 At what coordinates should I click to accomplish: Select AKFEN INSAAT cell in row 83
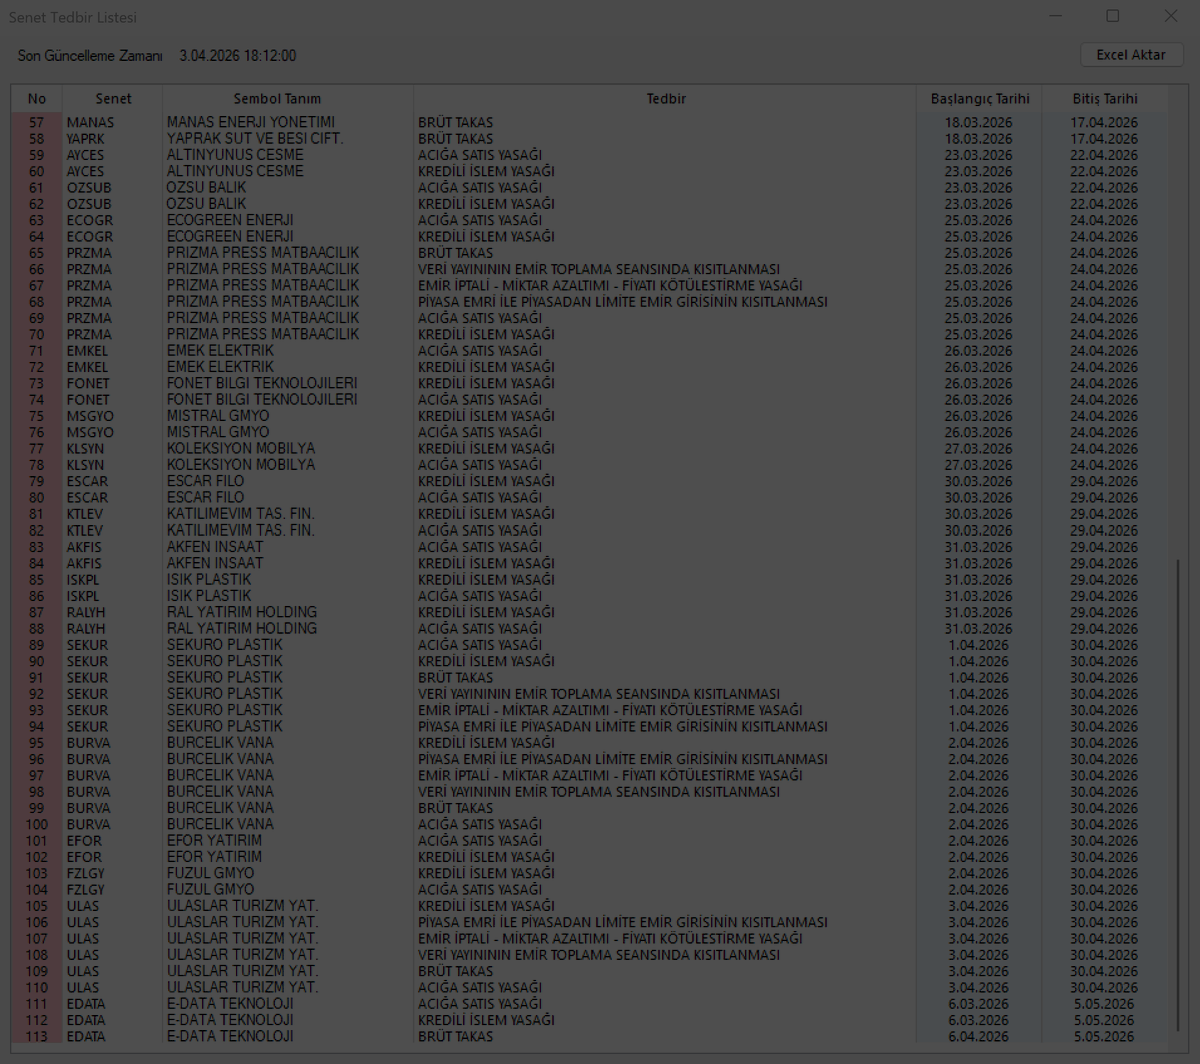pos(215,547)
